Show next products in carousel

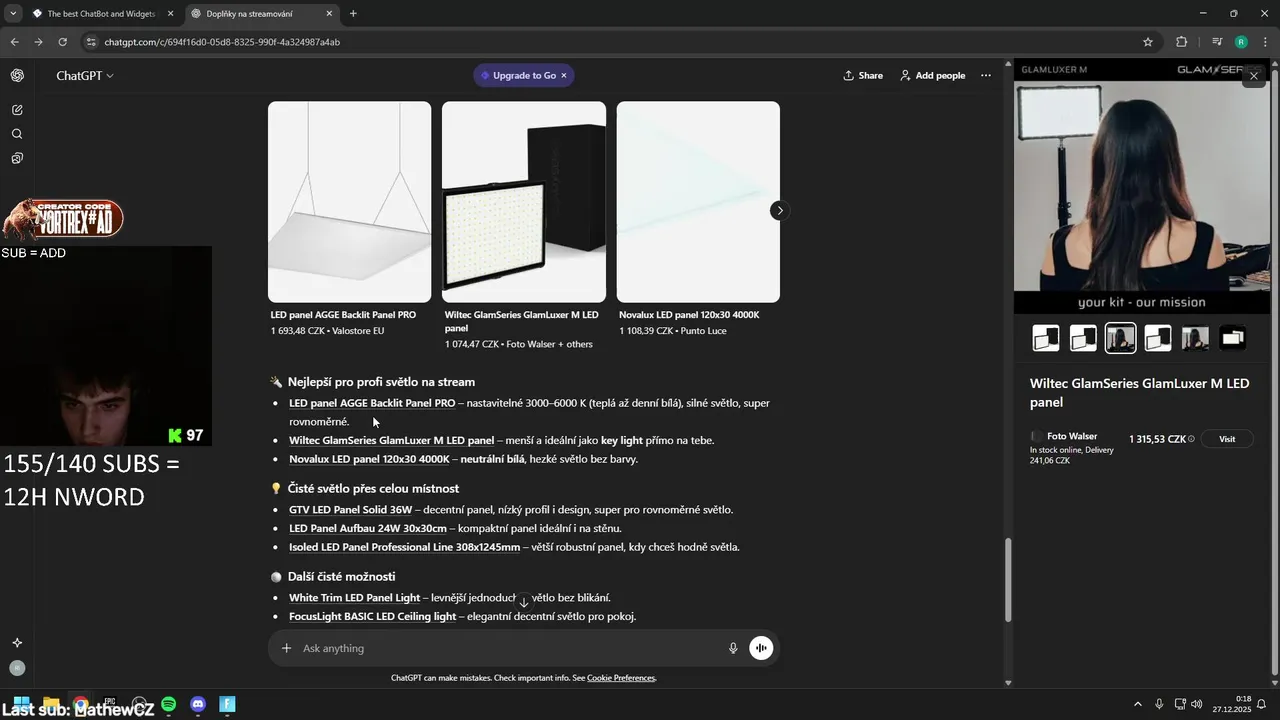coord(779,210)
